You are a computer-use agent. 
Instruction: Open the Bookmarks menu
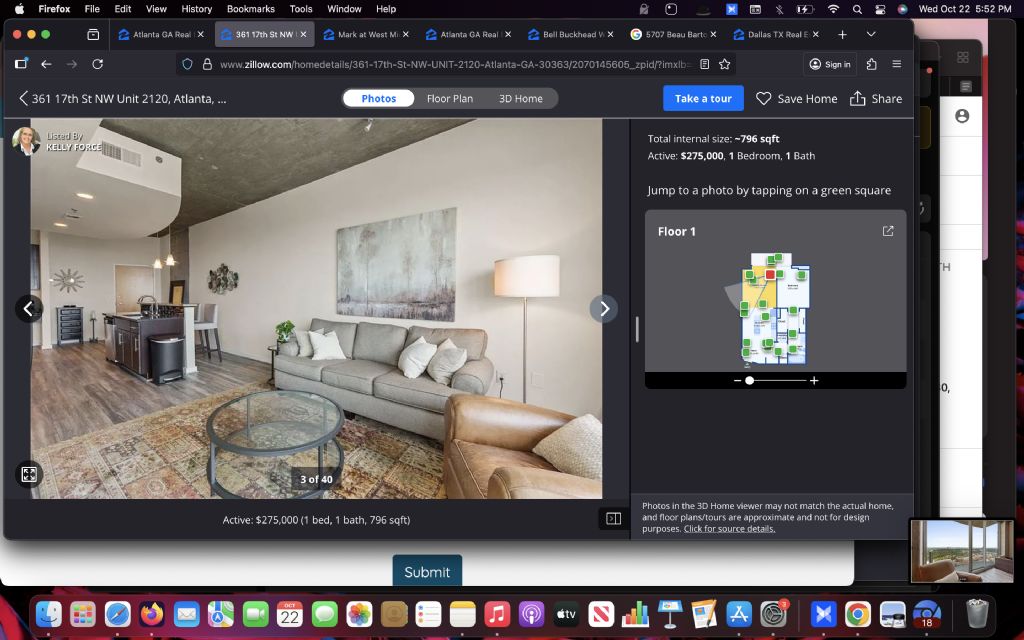click(x=250, y=9)
